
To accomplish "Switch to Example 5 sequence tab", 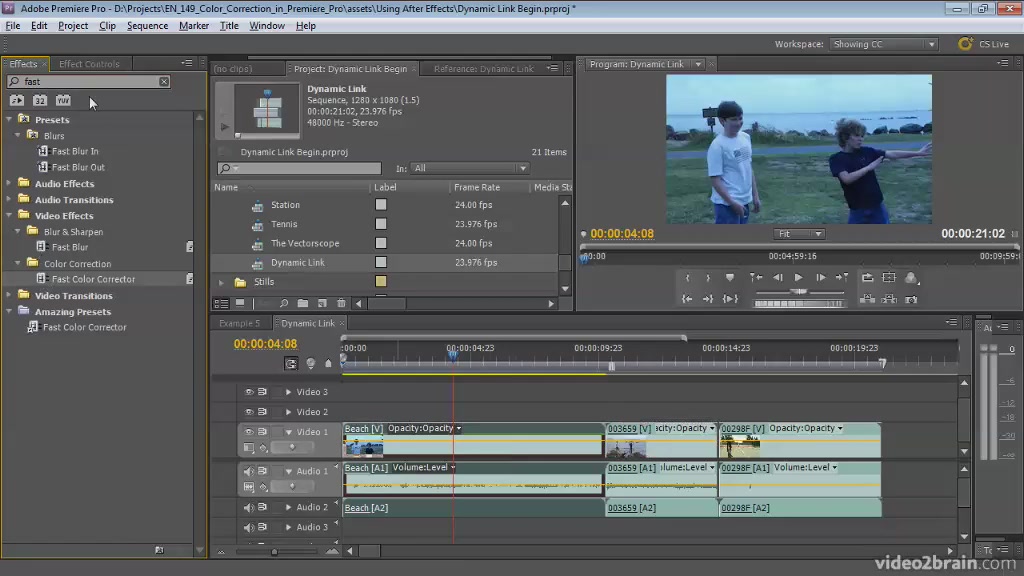I will (239, 323).
